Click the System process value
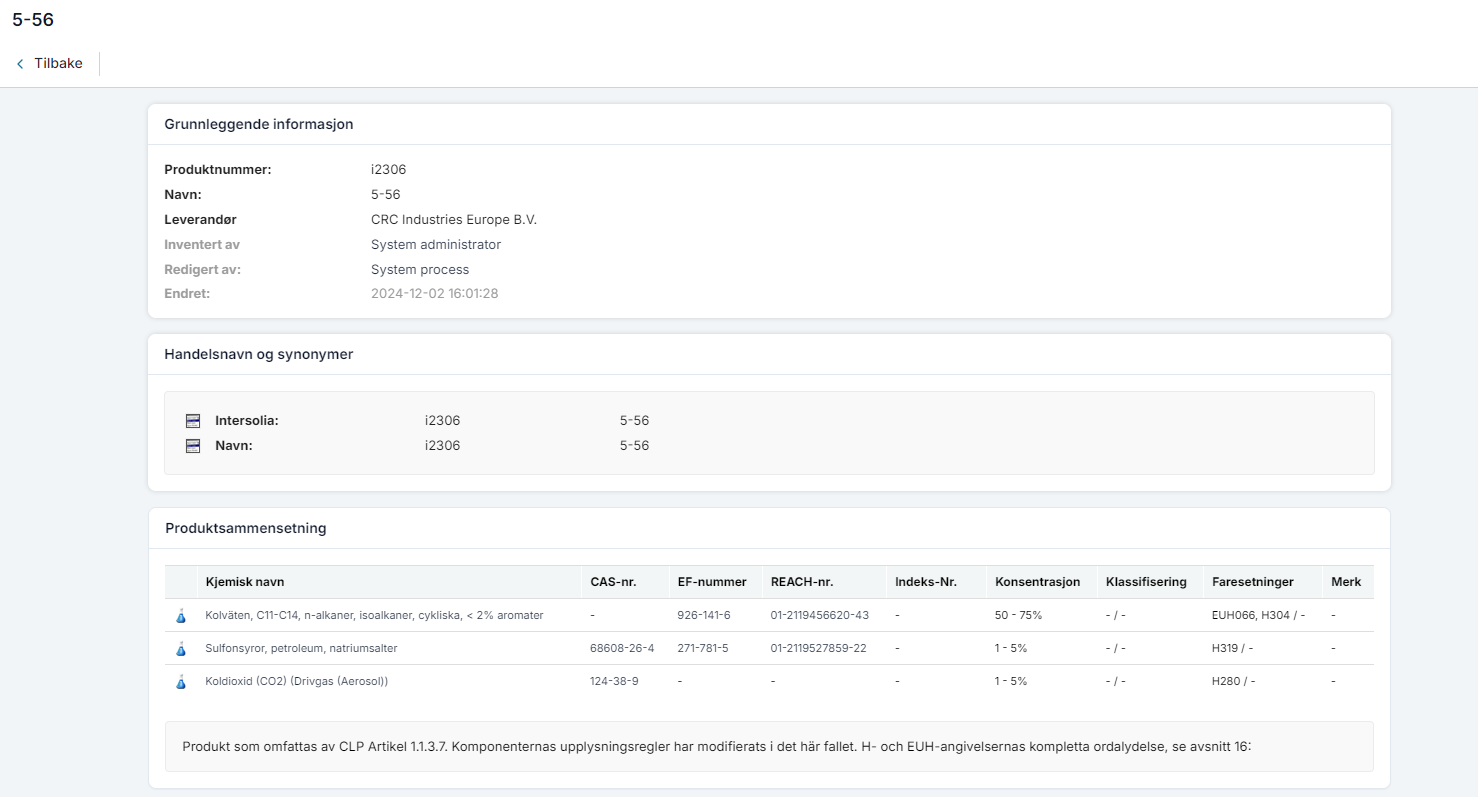 420,270
